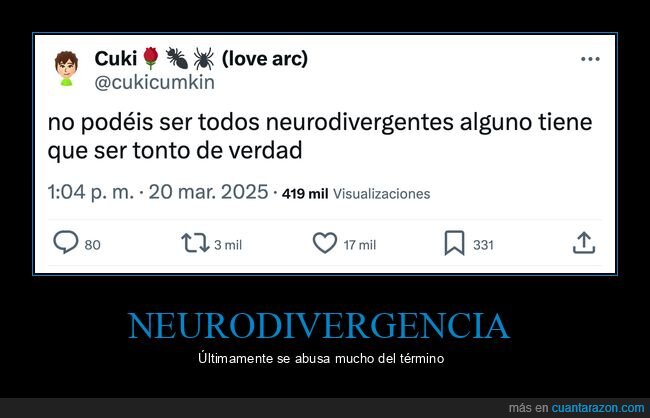Viewport: 650px width, 418px height.
Task: Click the share upload icon
Action: click(x=584, y=243)
